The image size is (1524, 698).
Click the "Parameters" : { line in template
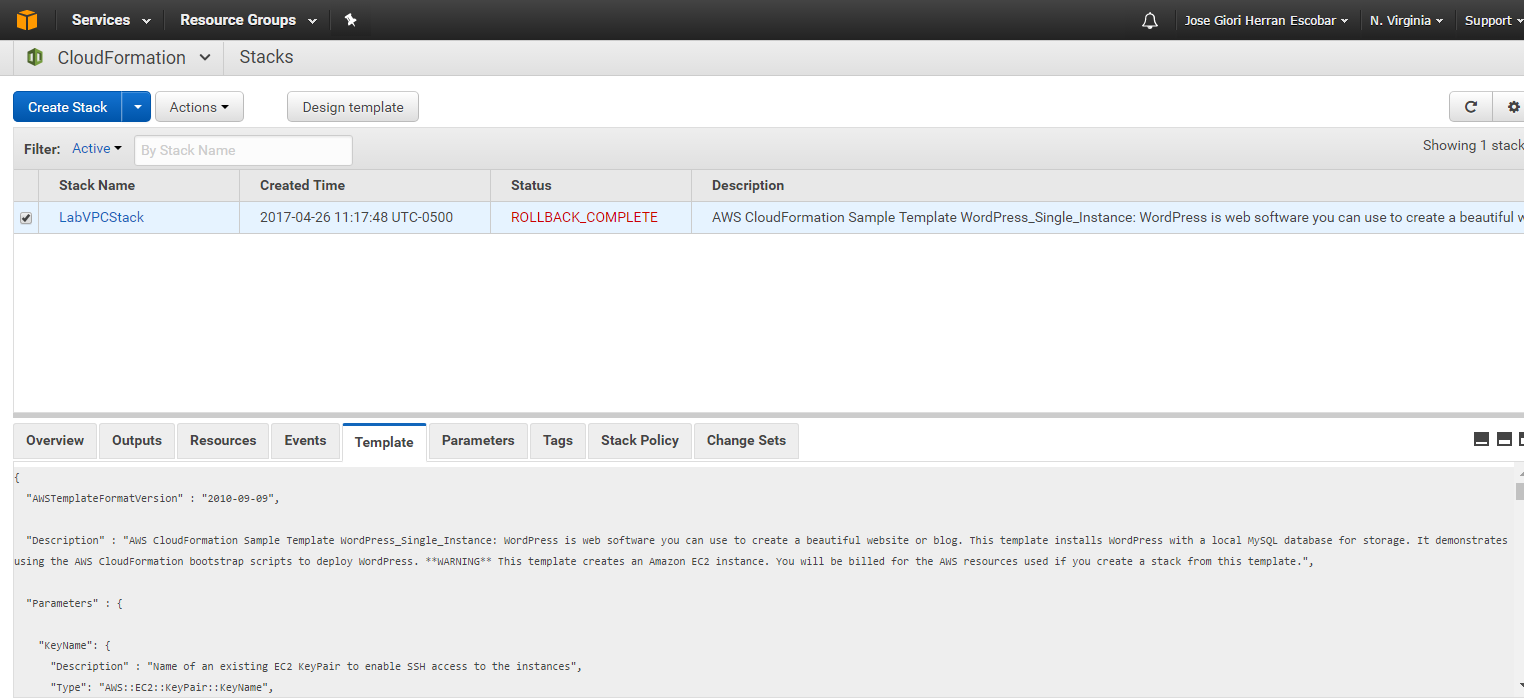(x=74, y=603)
